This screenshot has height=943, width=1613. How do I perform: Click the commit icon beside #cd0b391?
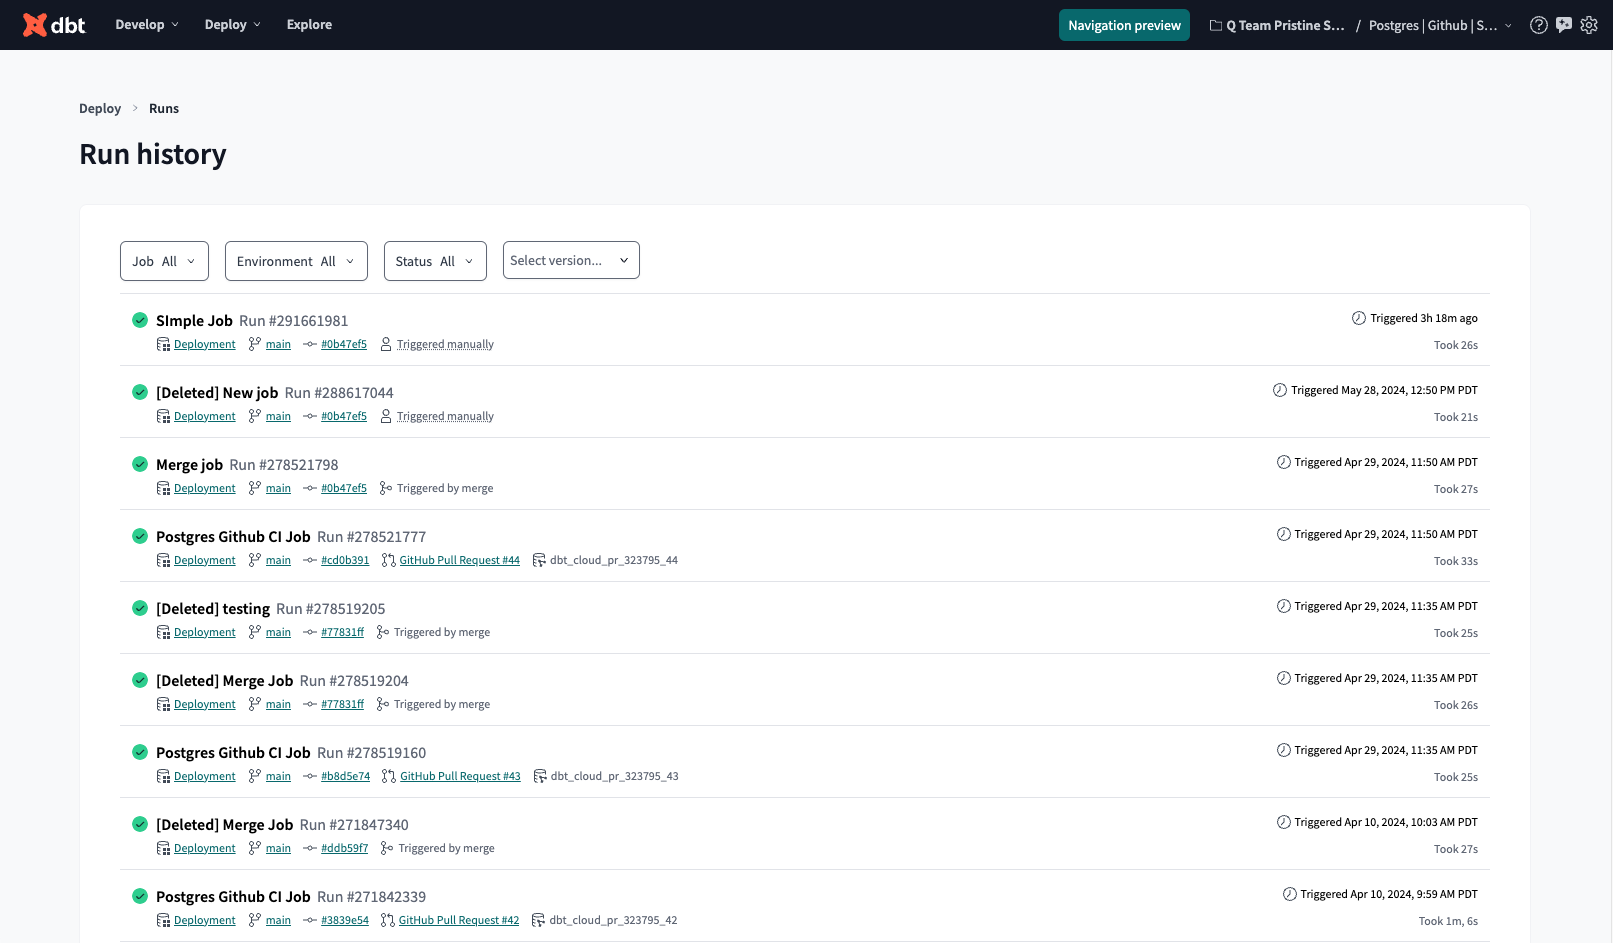[310, 560]
